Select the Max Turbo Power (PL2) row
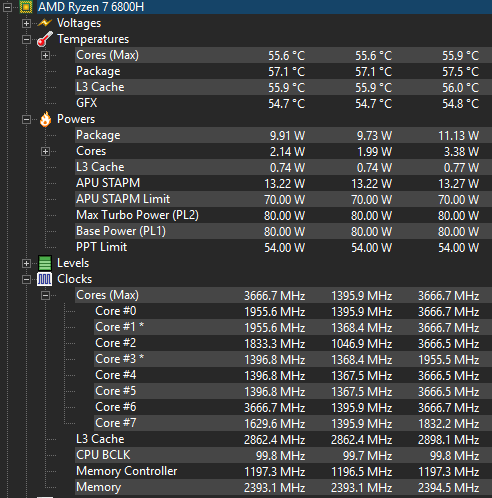492x498 pixels. [283, 215]
